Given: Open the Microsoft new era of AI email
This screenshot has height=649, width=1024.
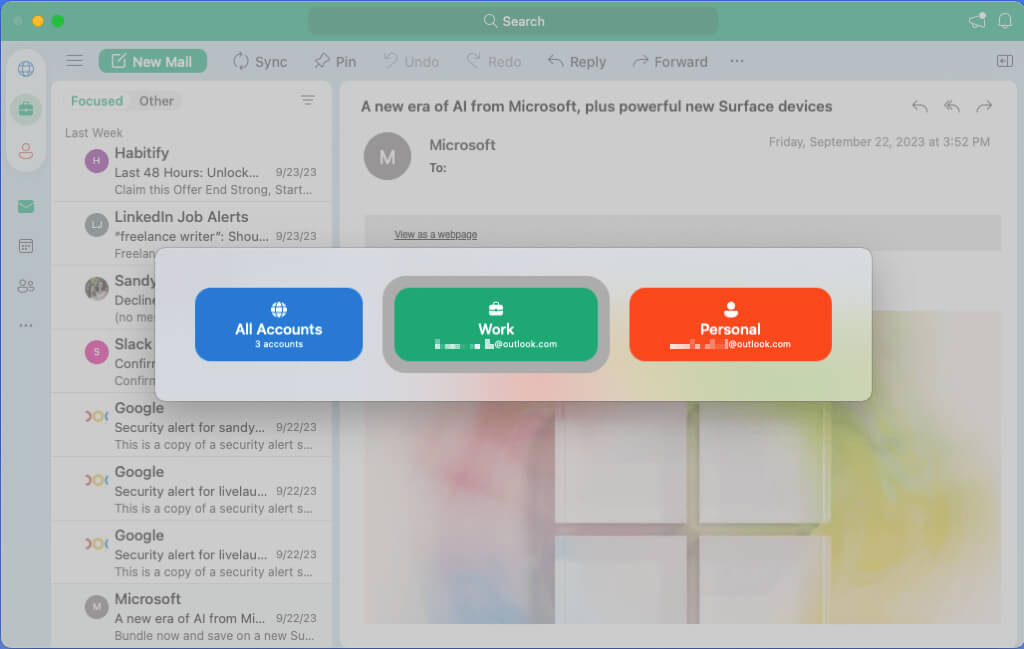Looking at the screenshot, I should point(191,617).
